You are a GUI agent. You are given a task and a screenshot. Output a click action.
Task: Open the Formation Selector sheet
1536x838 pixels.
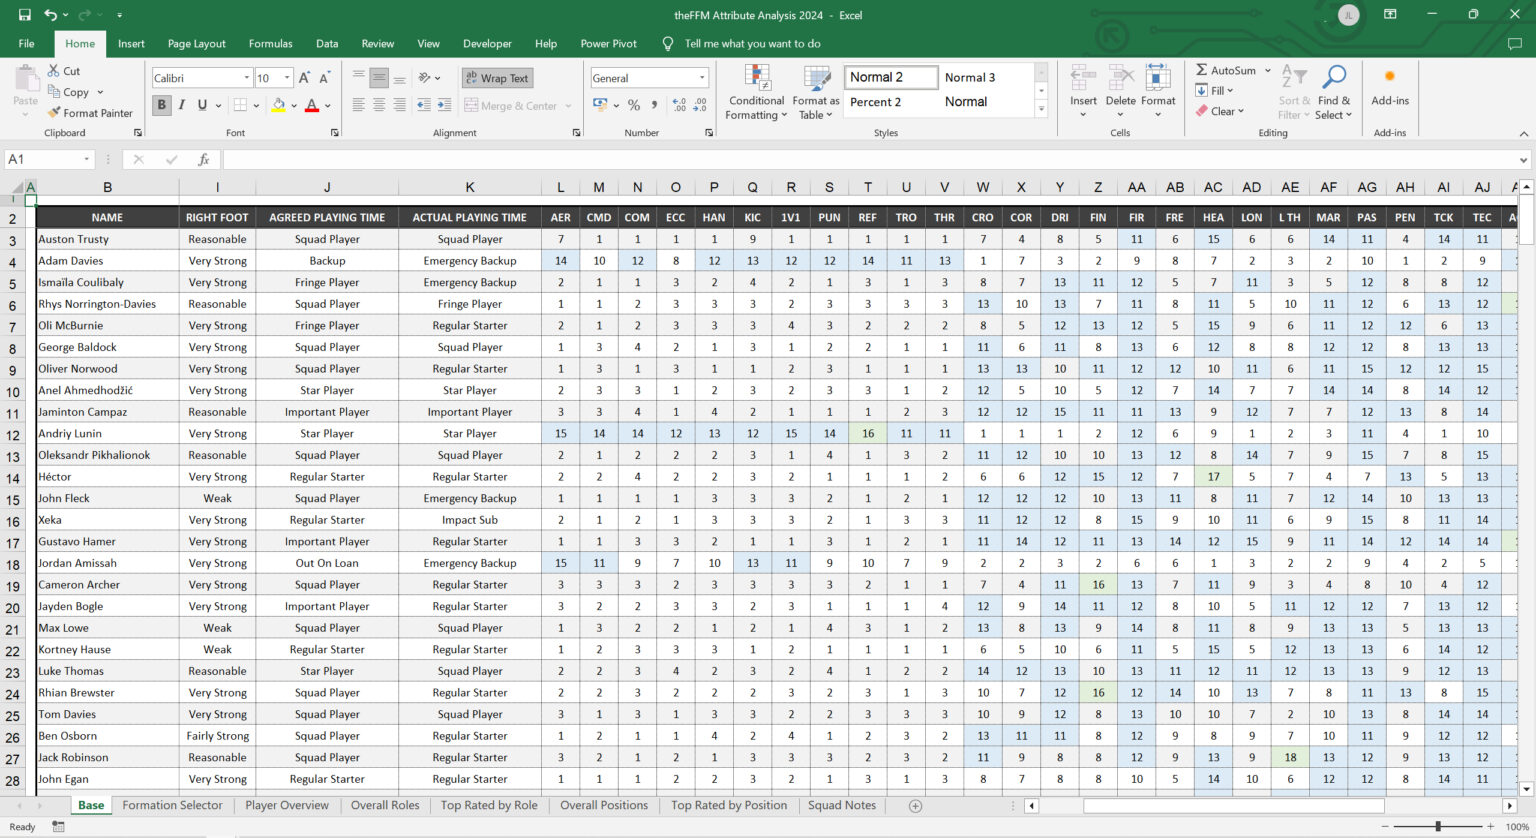(172, 805)
